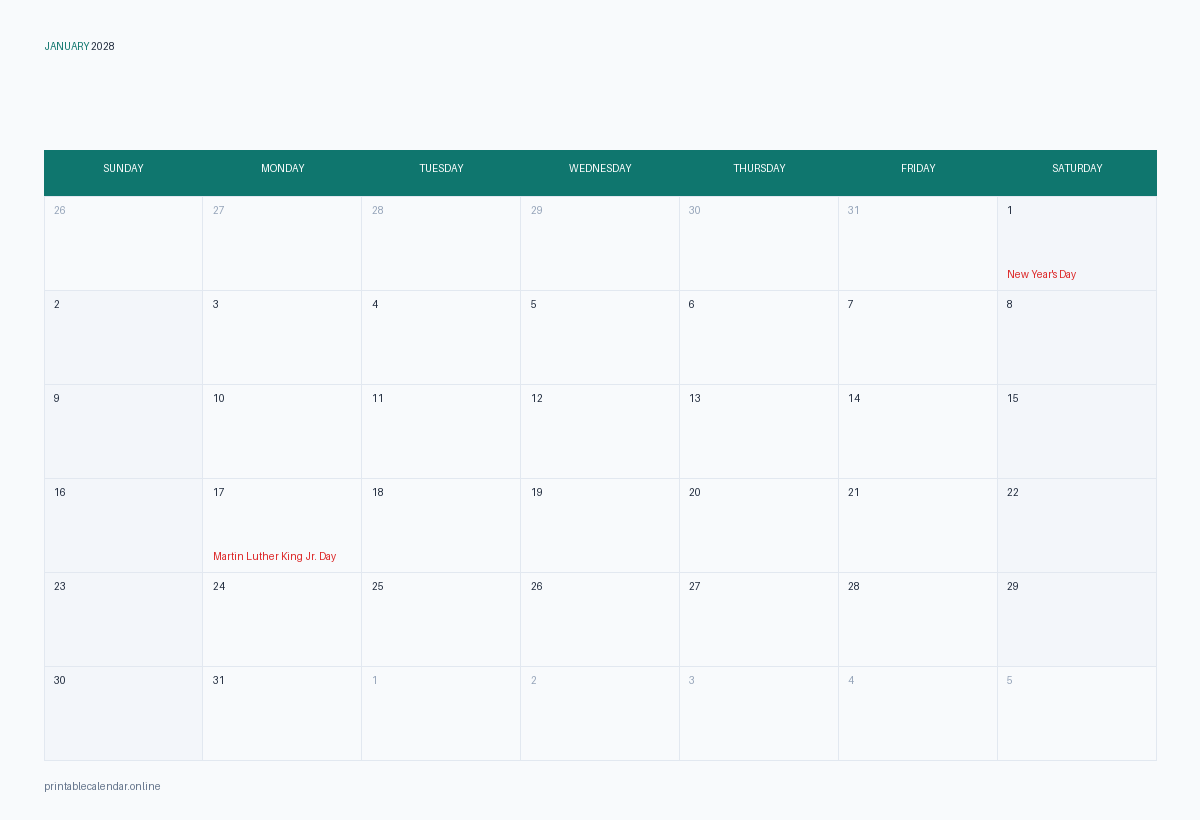Image resolution: width=1200 pixels, height=820 pixels.
Task: Click date 6 on Thursday
Action: point(691,304)
